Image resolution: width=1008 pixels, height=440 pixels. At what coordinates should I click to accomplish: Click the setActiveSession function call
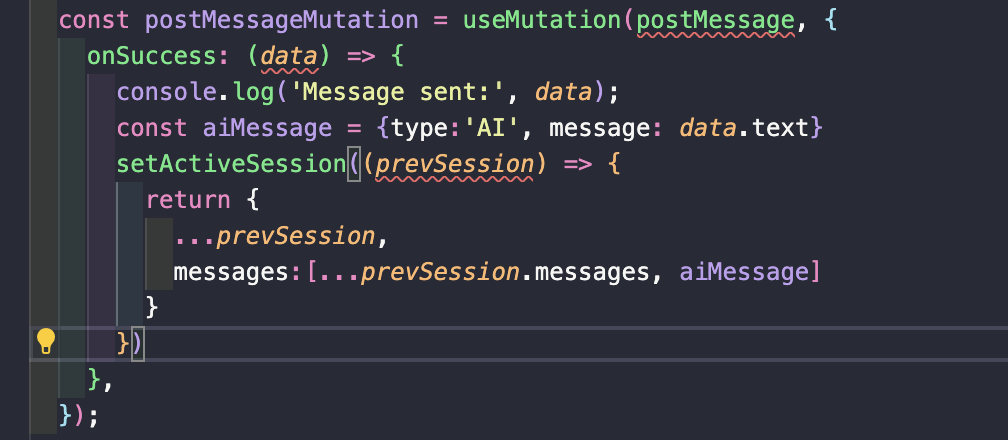coord(231,165)
